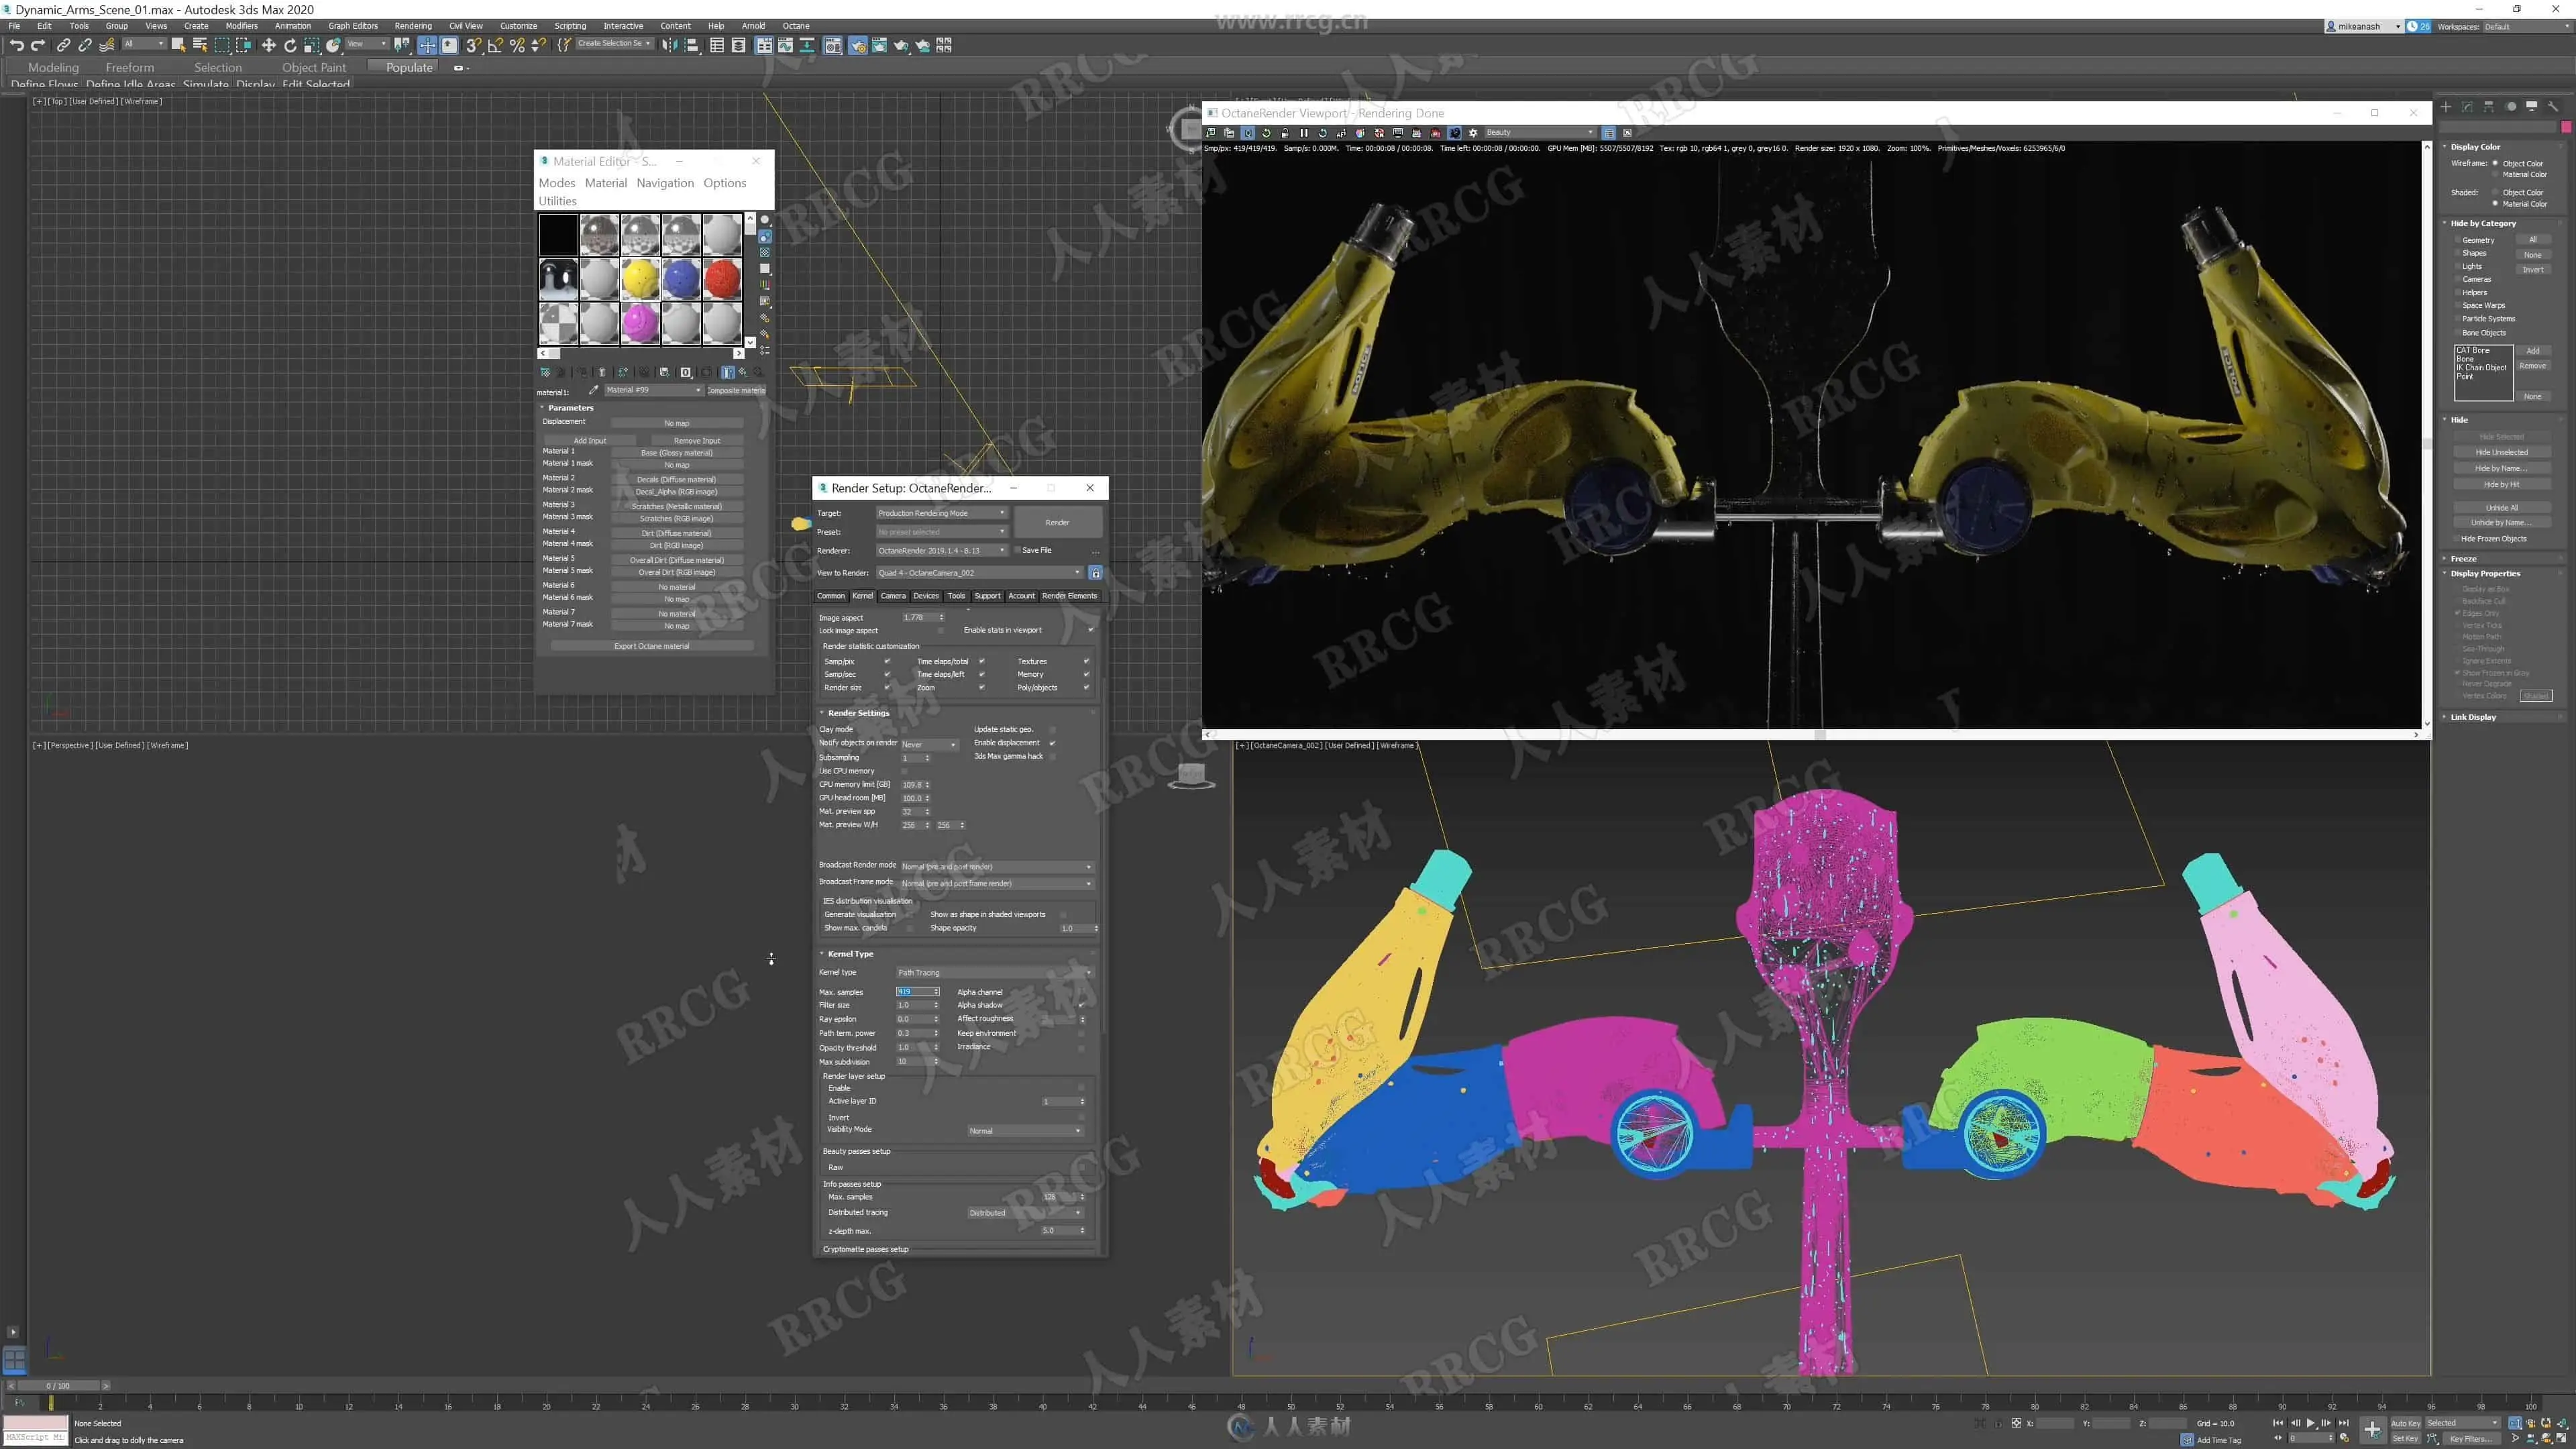Select the Rotate transform tool
2576x1449 pixels.
(x=290, y=45)
